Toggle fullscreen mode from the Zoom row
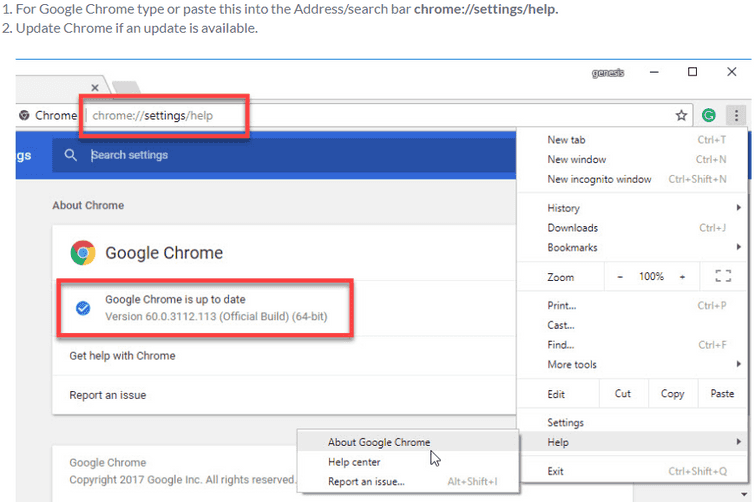The height and width of the screenshot is (502, 755). click(723, 277)
